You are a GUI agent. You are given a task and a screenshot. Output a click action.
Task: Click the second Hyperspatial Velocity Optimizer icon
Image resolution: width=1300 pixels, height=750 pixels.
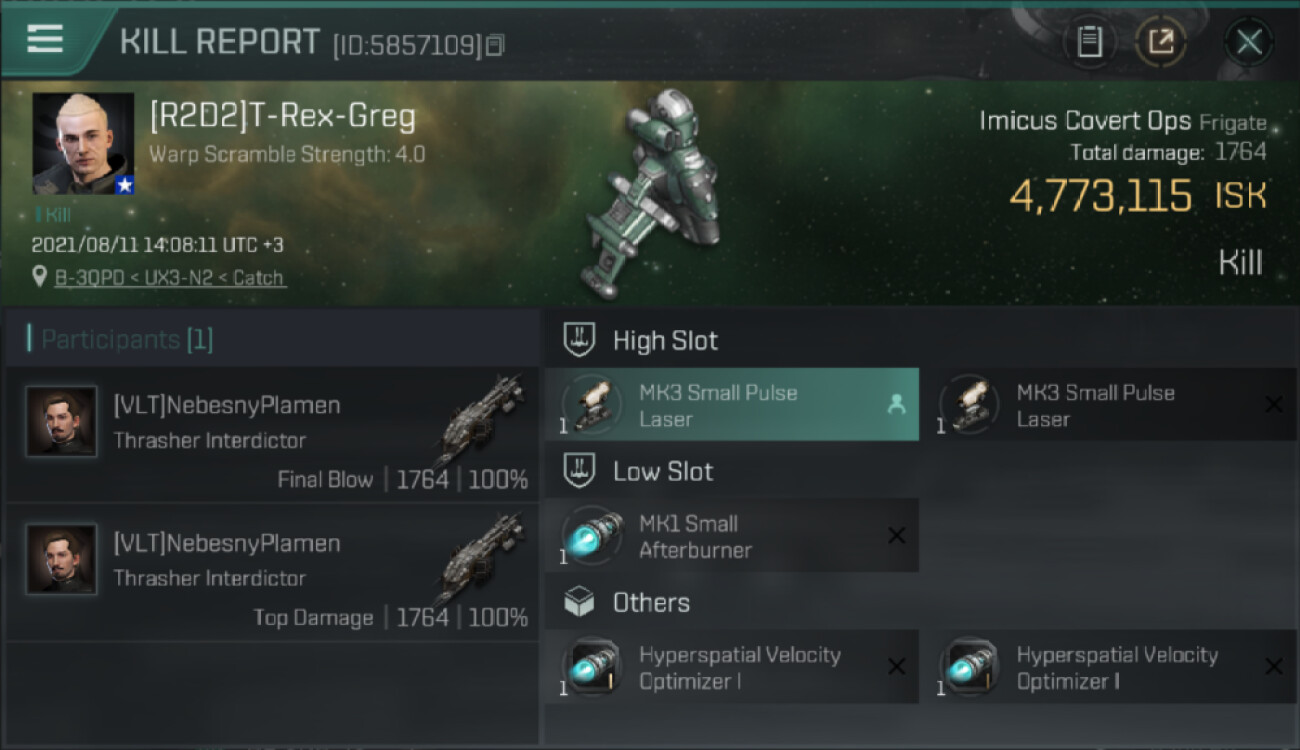pos(969,666)
